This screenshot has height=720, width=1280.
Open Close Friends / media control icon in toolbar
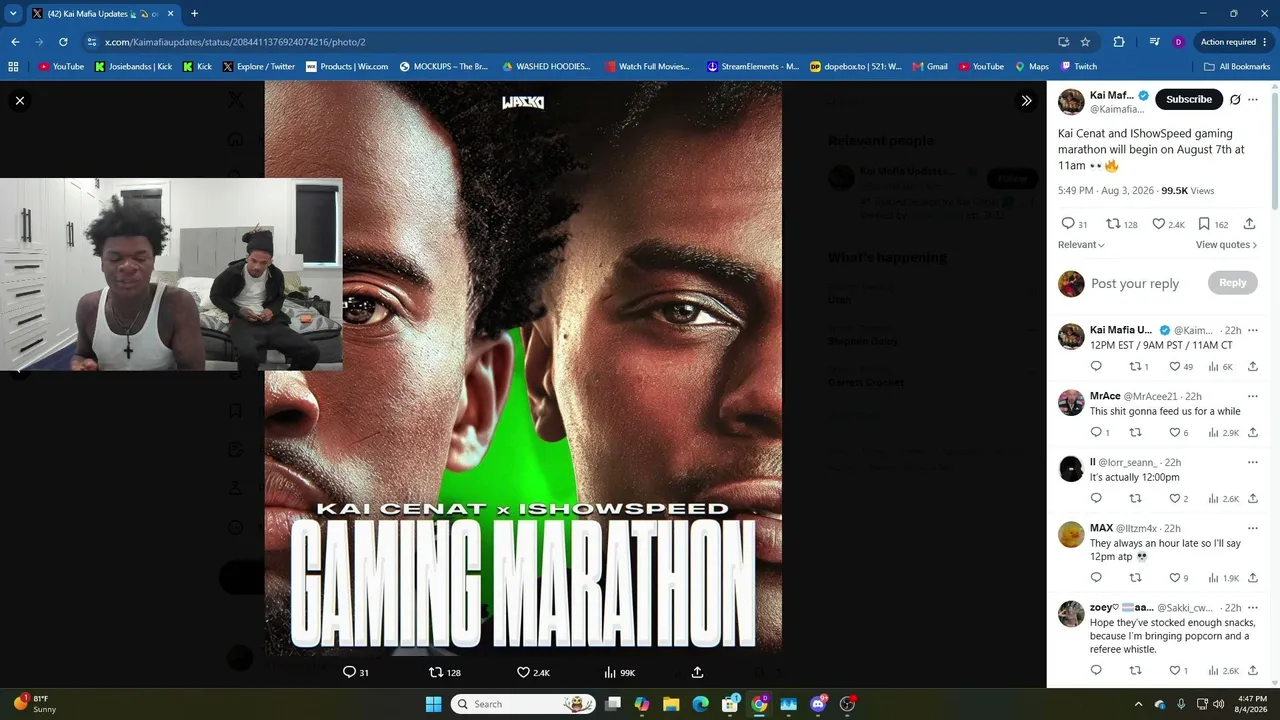(x=1154, y=42)
